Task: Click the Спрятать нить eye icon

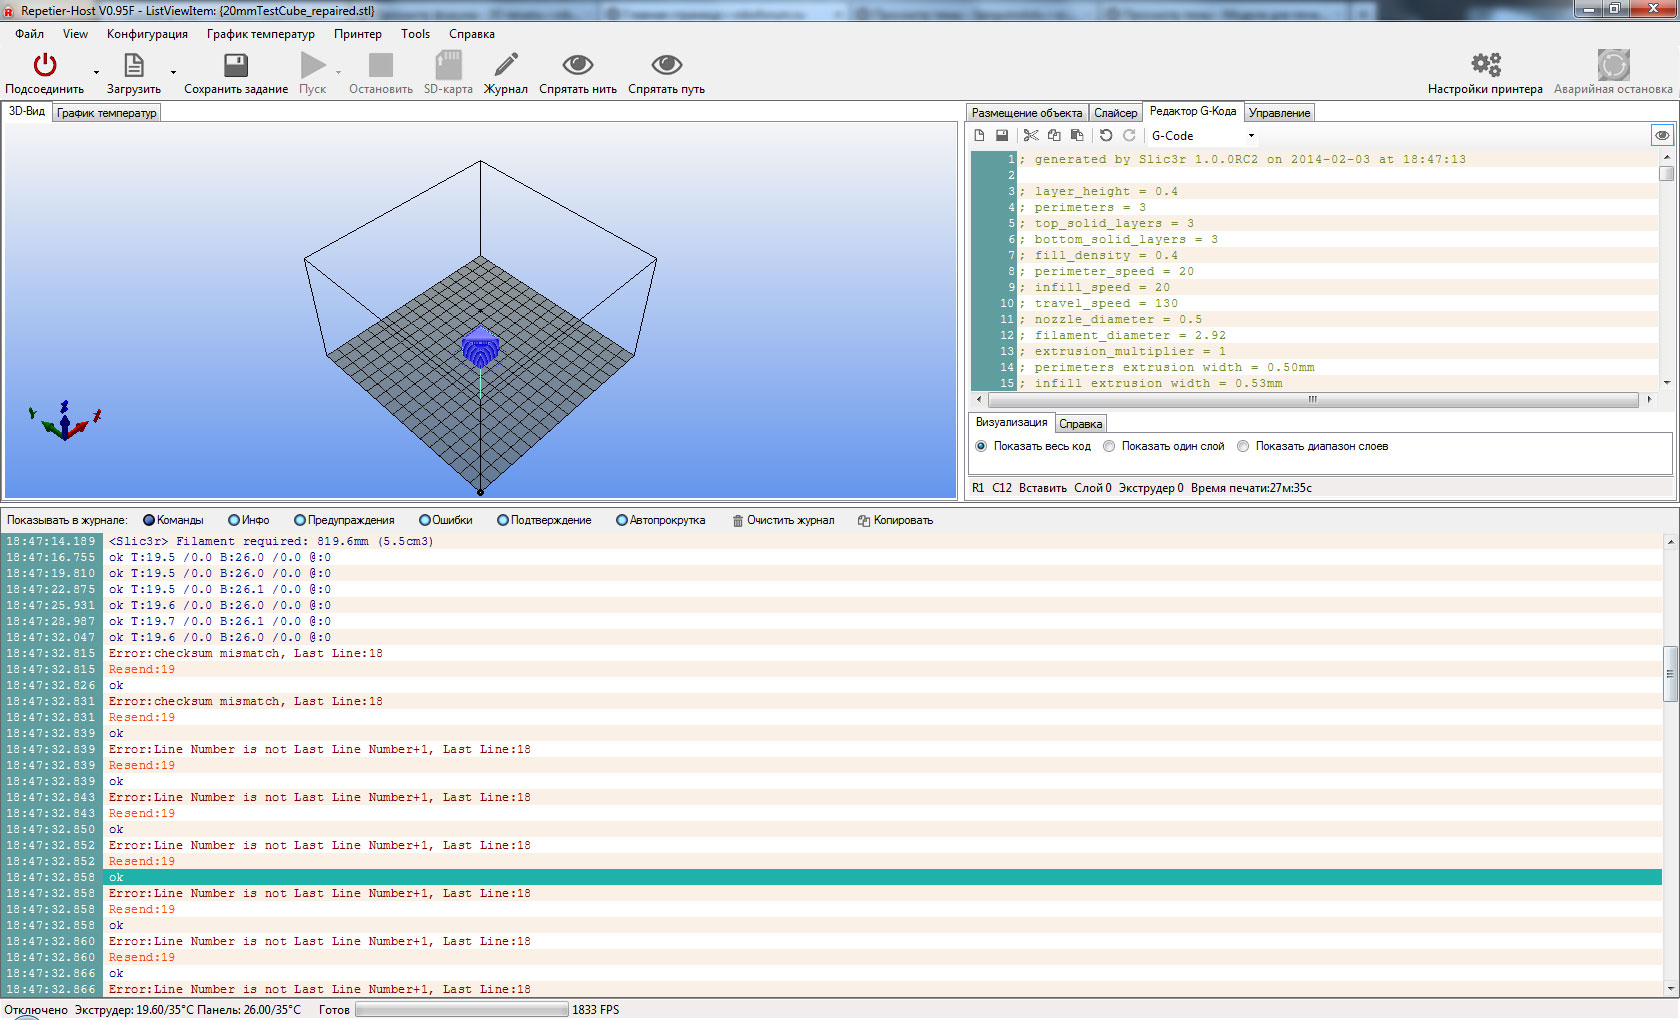Action: click(x=577, y=66)
